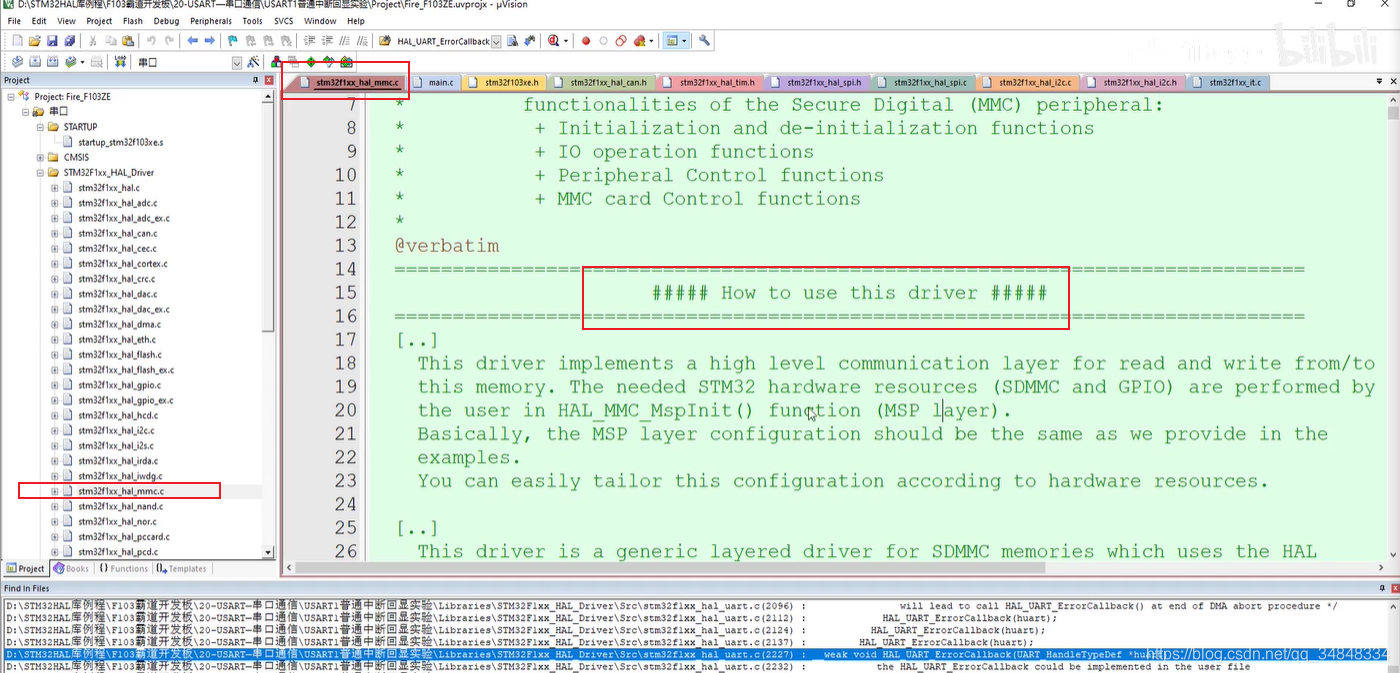Select Find in Files result line (2227)
This screenshot has height=673, width=1400.
pos(696,654)
